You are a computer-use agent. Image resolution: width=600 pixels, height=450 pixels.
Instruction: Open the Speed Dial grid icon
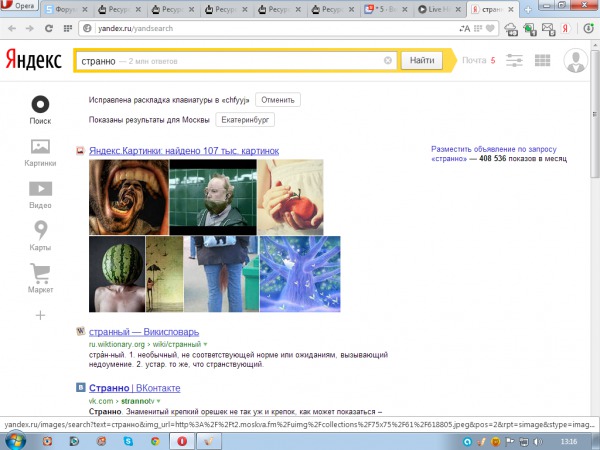(x=68, y=28)
